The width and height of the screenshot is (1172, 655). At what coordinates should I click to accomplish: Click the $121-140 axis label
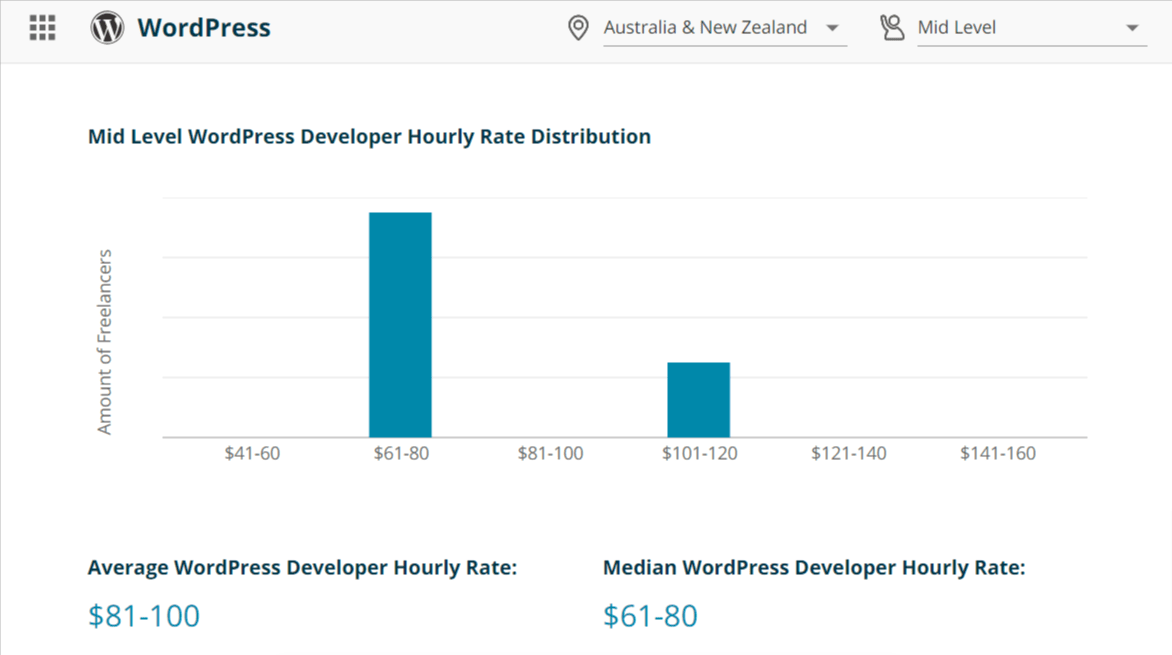(x=849, y=453)
